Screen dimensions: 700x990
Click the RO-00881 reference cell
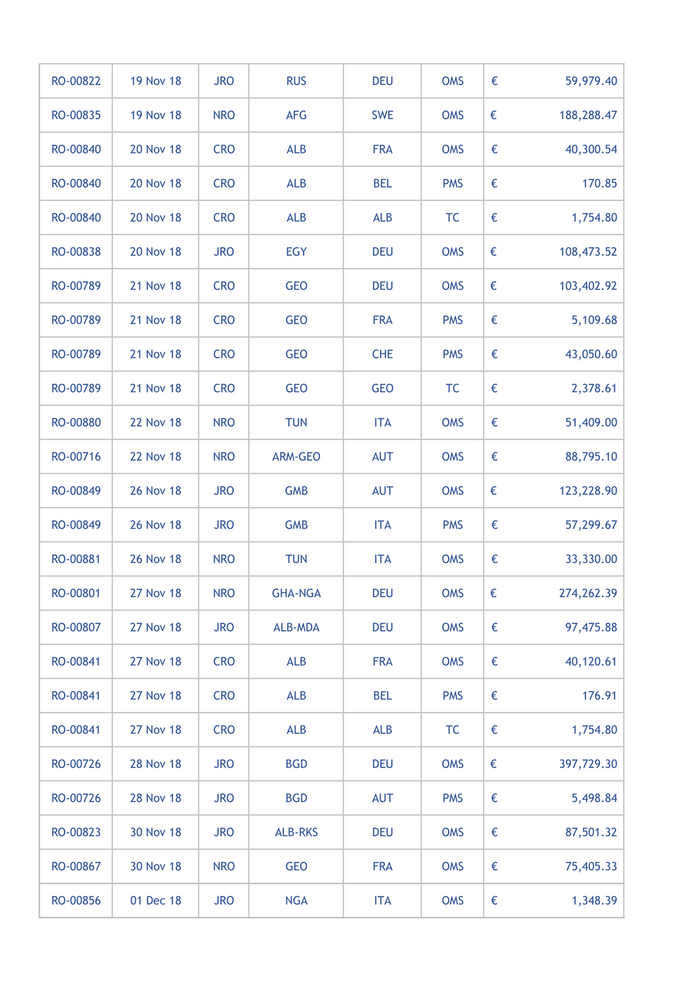[76, 559]
